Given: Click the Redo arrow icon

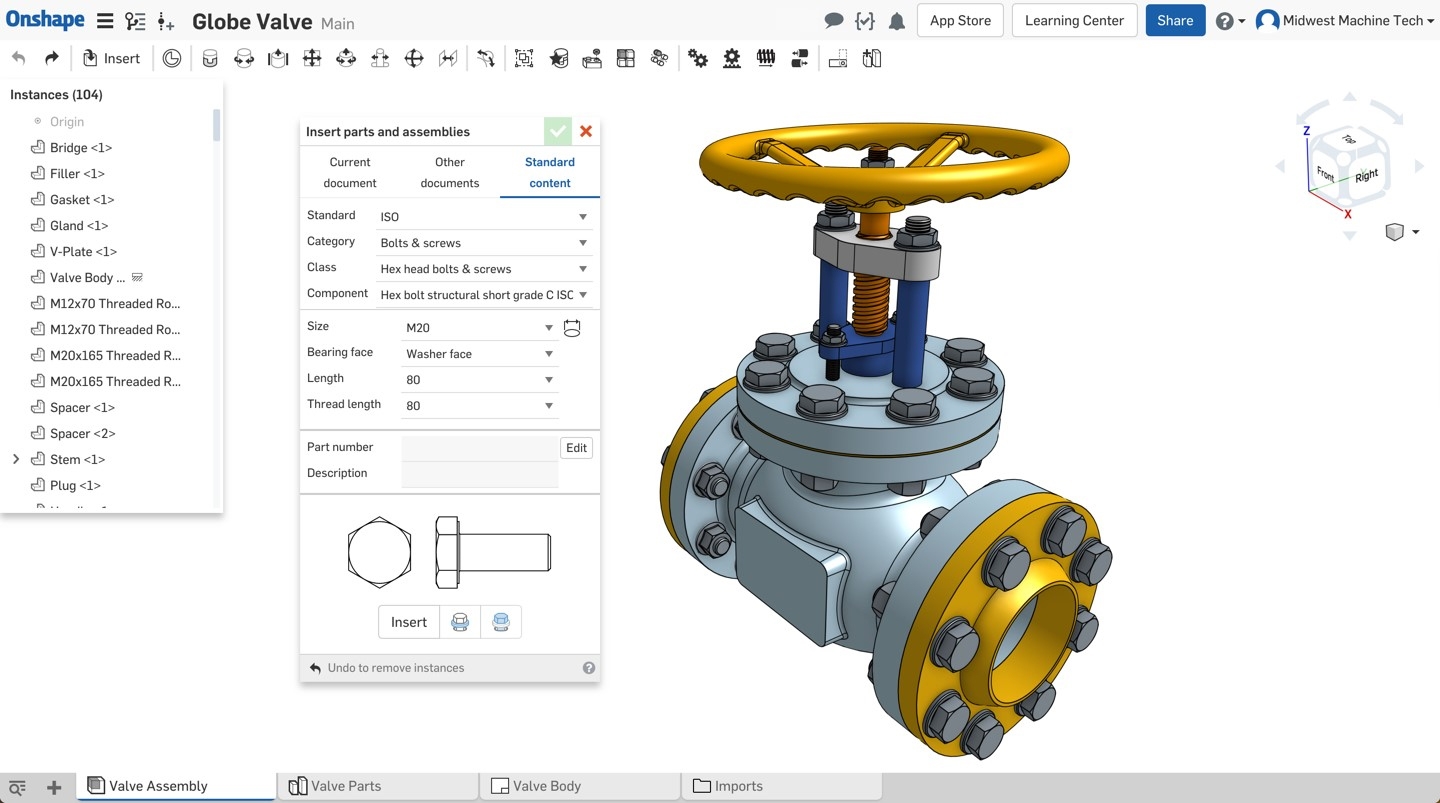Looking at the screenshot, I should (x=52, y=59).
